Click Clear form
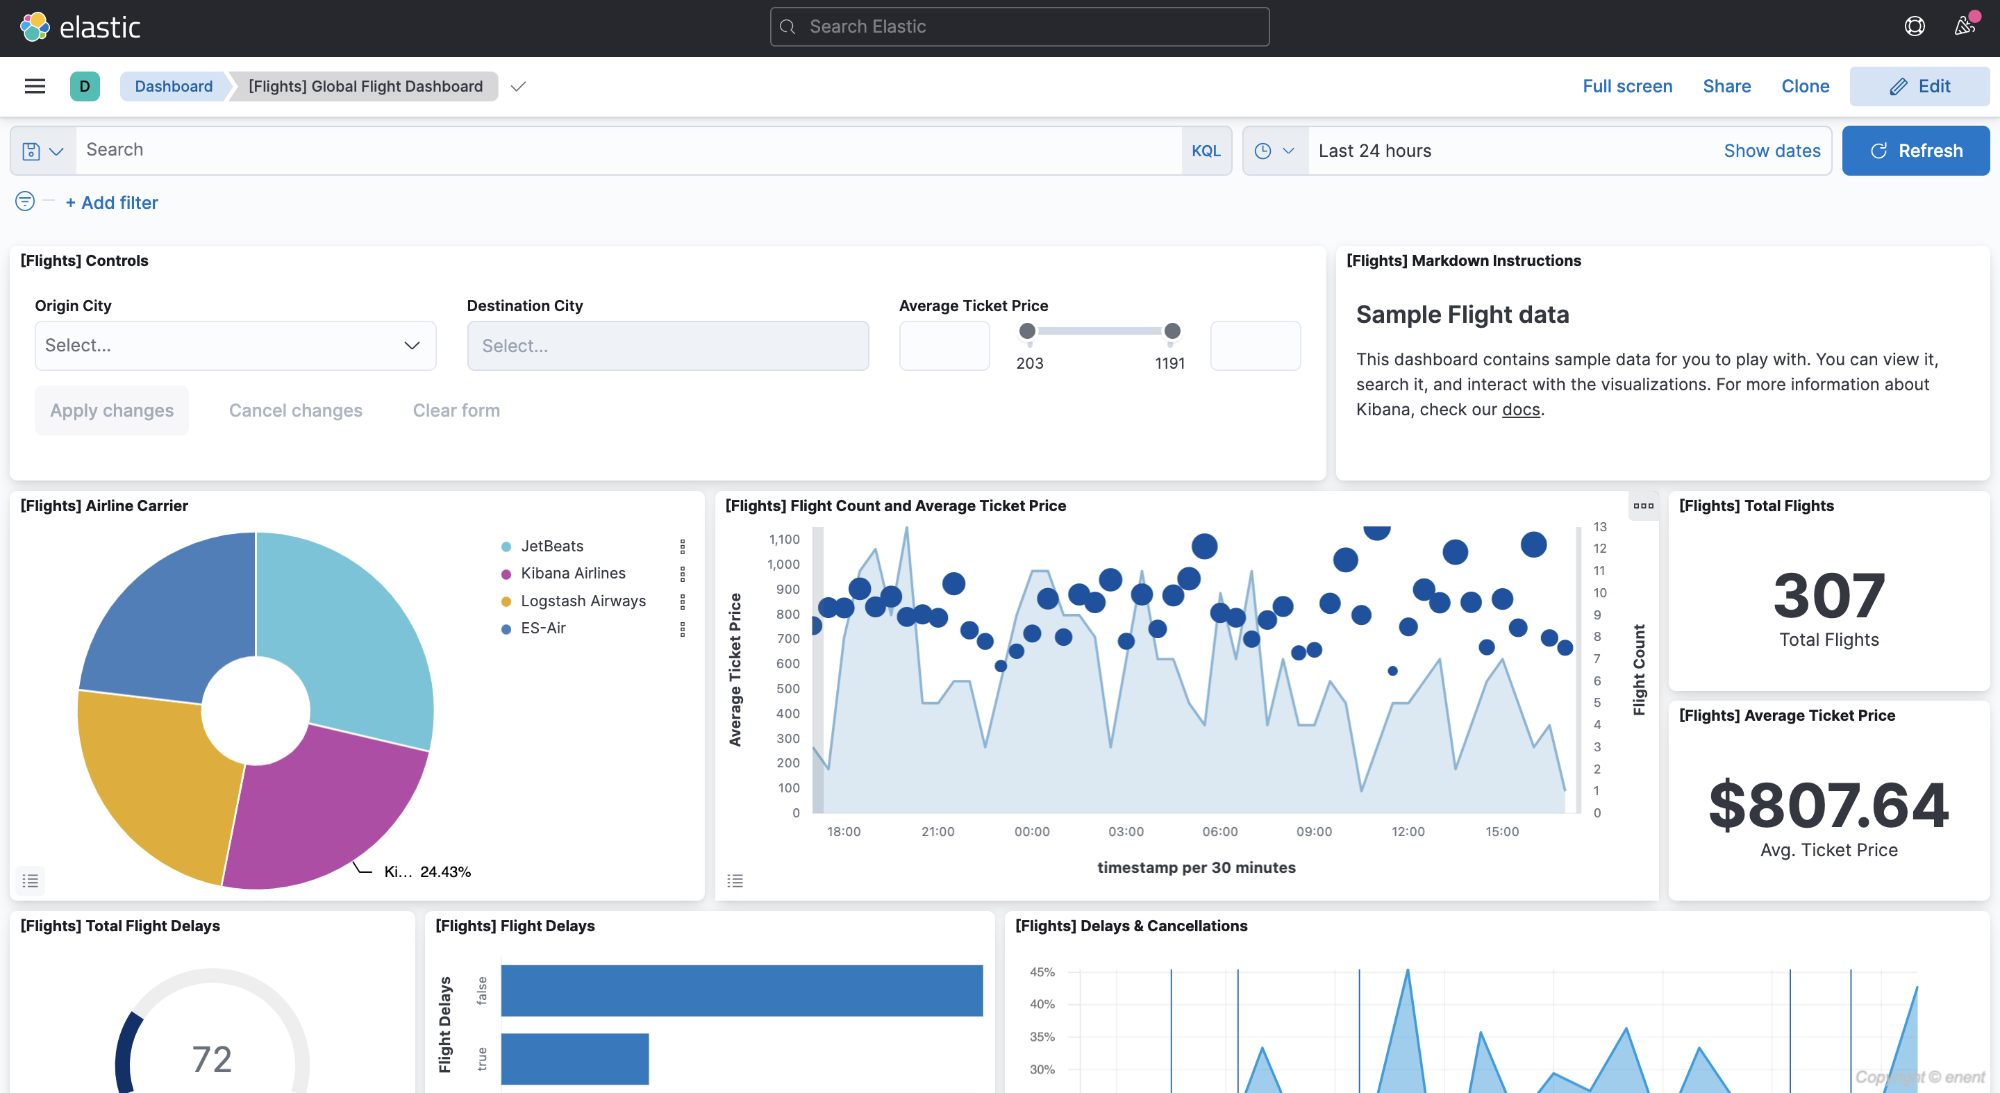The height and width of the screenshot is (1093, 2000). click(x=456, y=411)
